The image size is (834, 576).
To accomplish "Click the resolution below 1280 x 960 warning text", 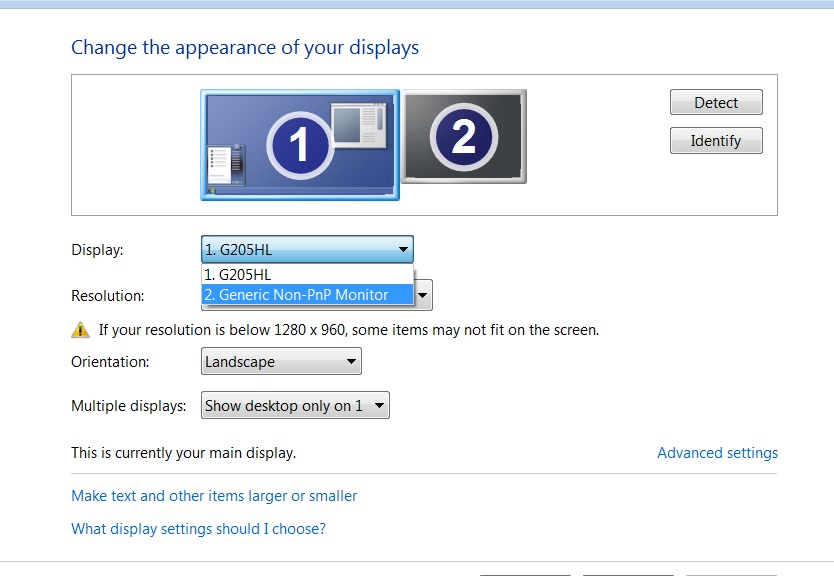I will point(349,330).
